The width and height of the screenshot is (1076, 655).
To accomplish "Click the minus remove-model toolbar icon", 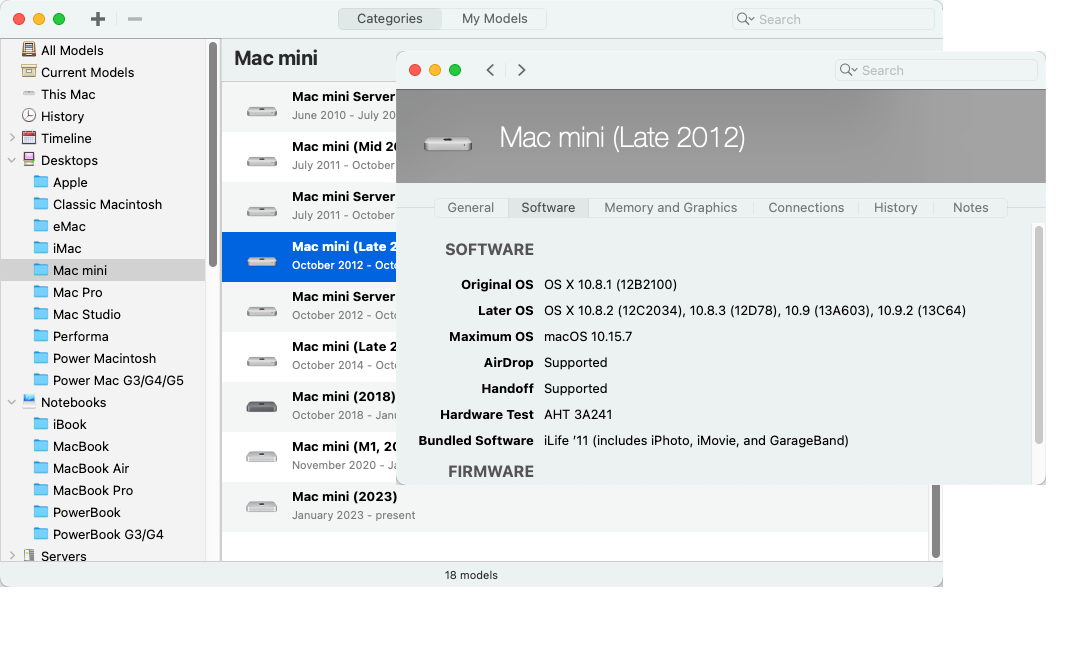I will point(134,19).
